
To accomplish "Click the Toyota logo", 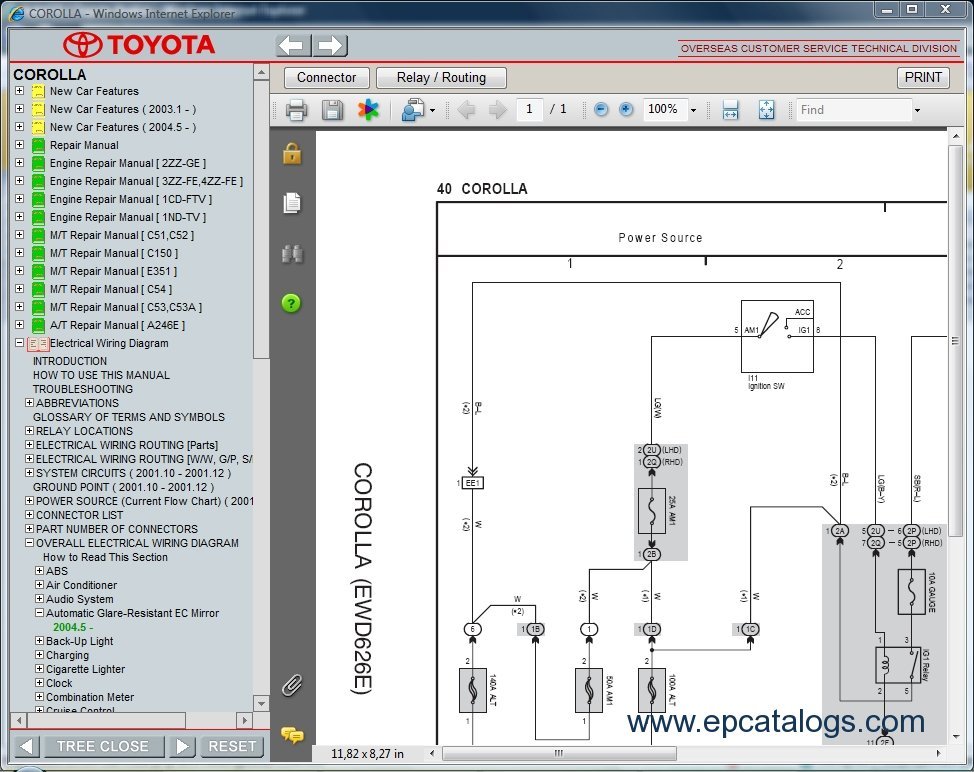I will click(139, 45).
